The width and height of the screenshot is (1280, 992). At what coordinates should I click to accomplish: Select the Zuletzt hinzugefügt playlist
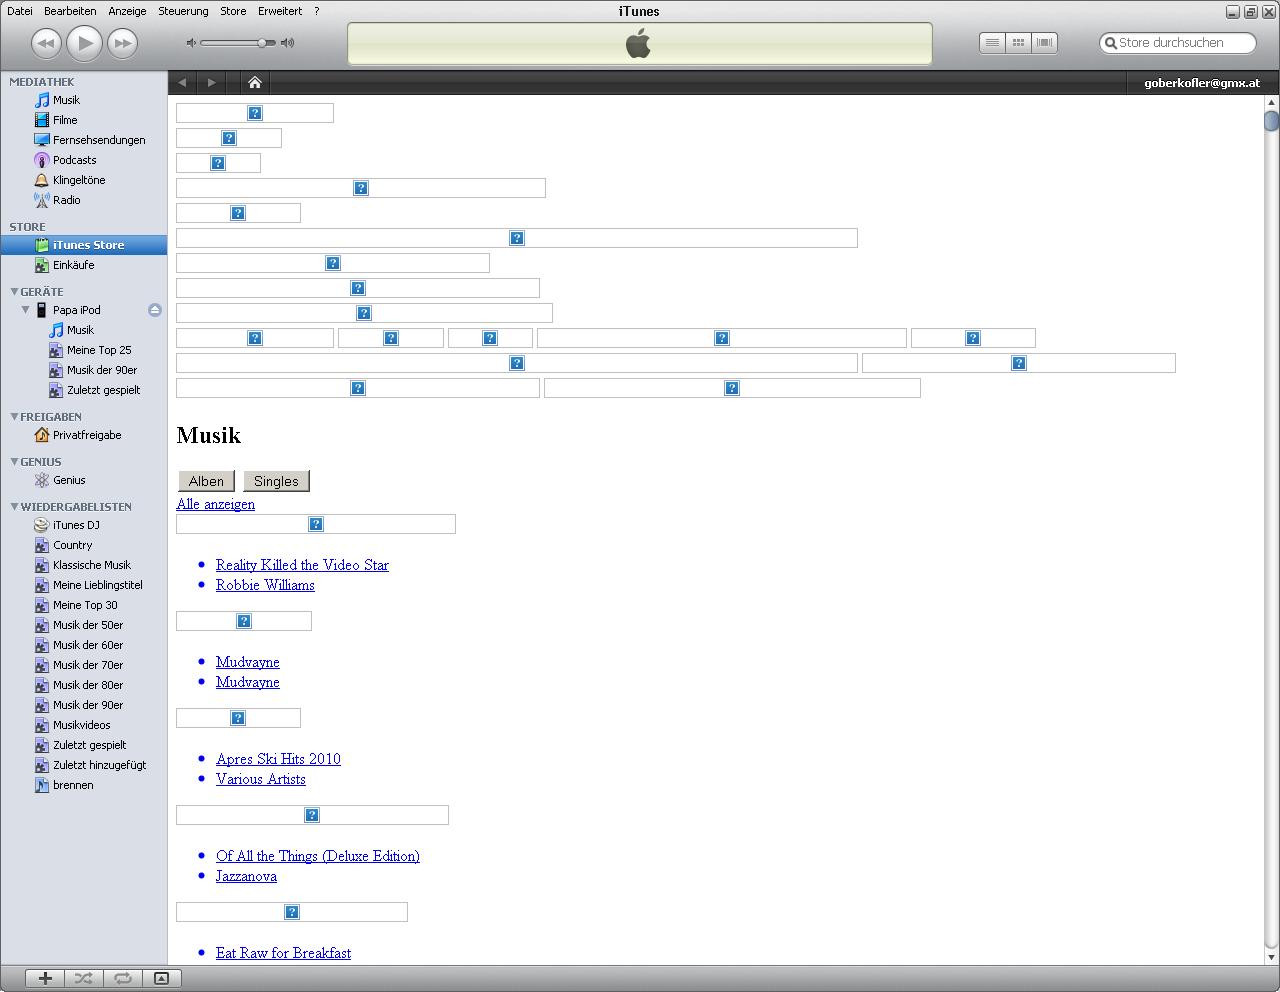[x=99, y=765]
